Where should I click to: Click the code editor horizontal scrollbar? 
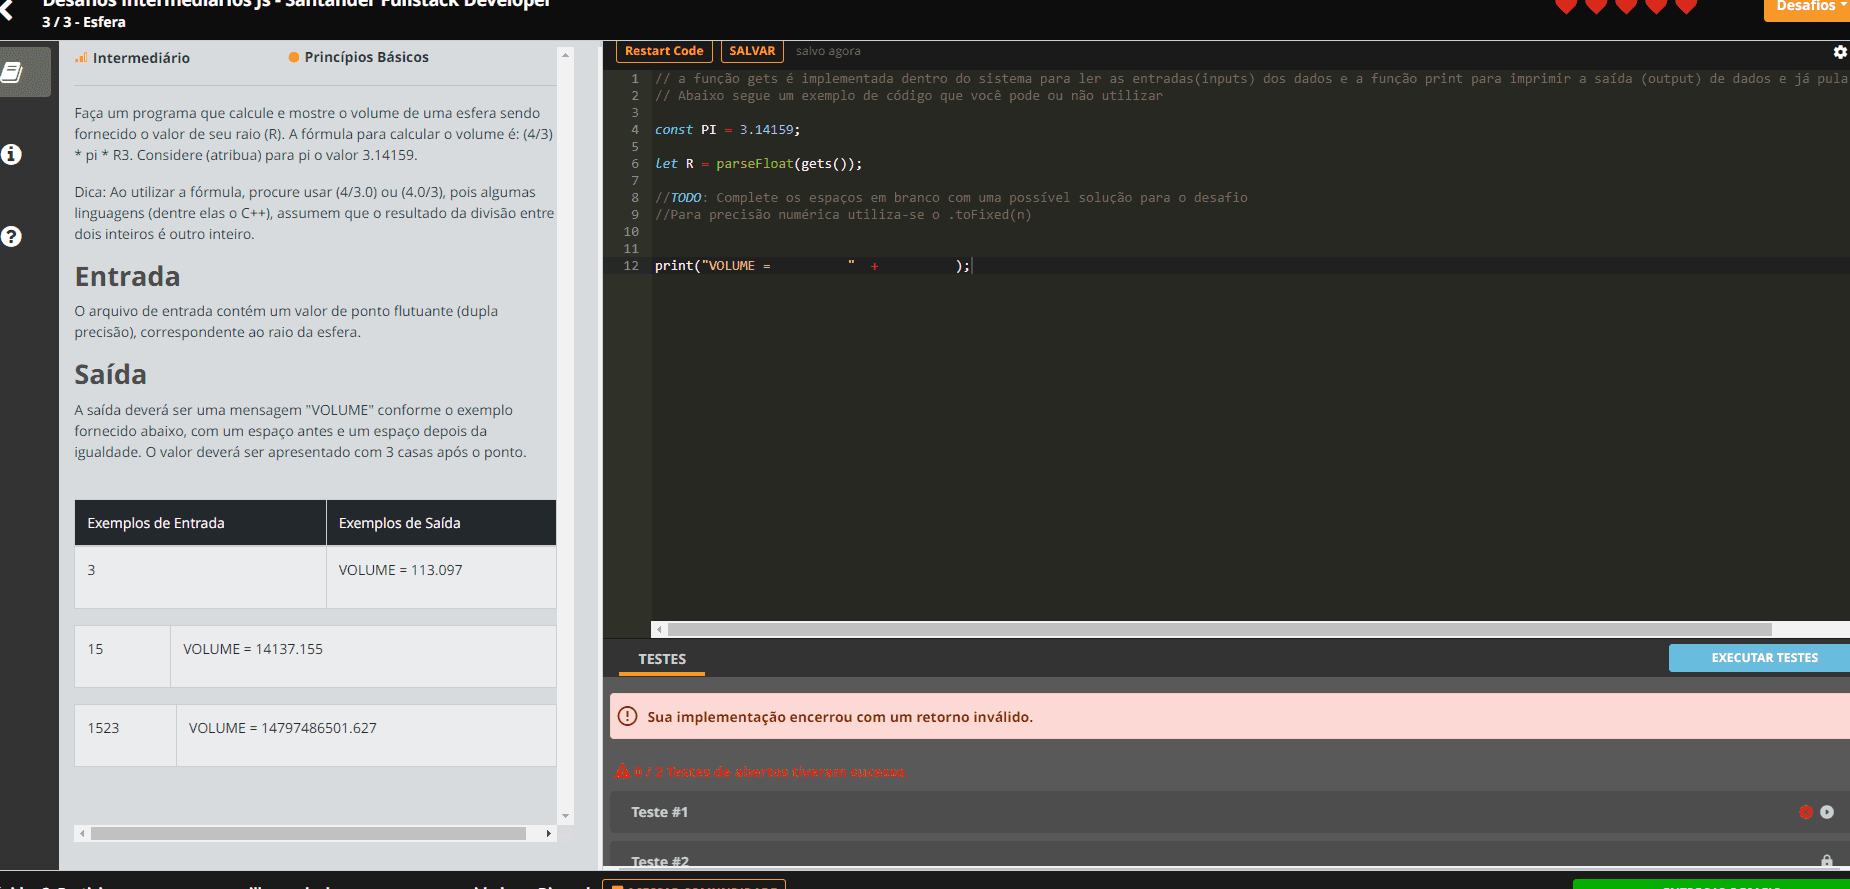point(1220,630)
